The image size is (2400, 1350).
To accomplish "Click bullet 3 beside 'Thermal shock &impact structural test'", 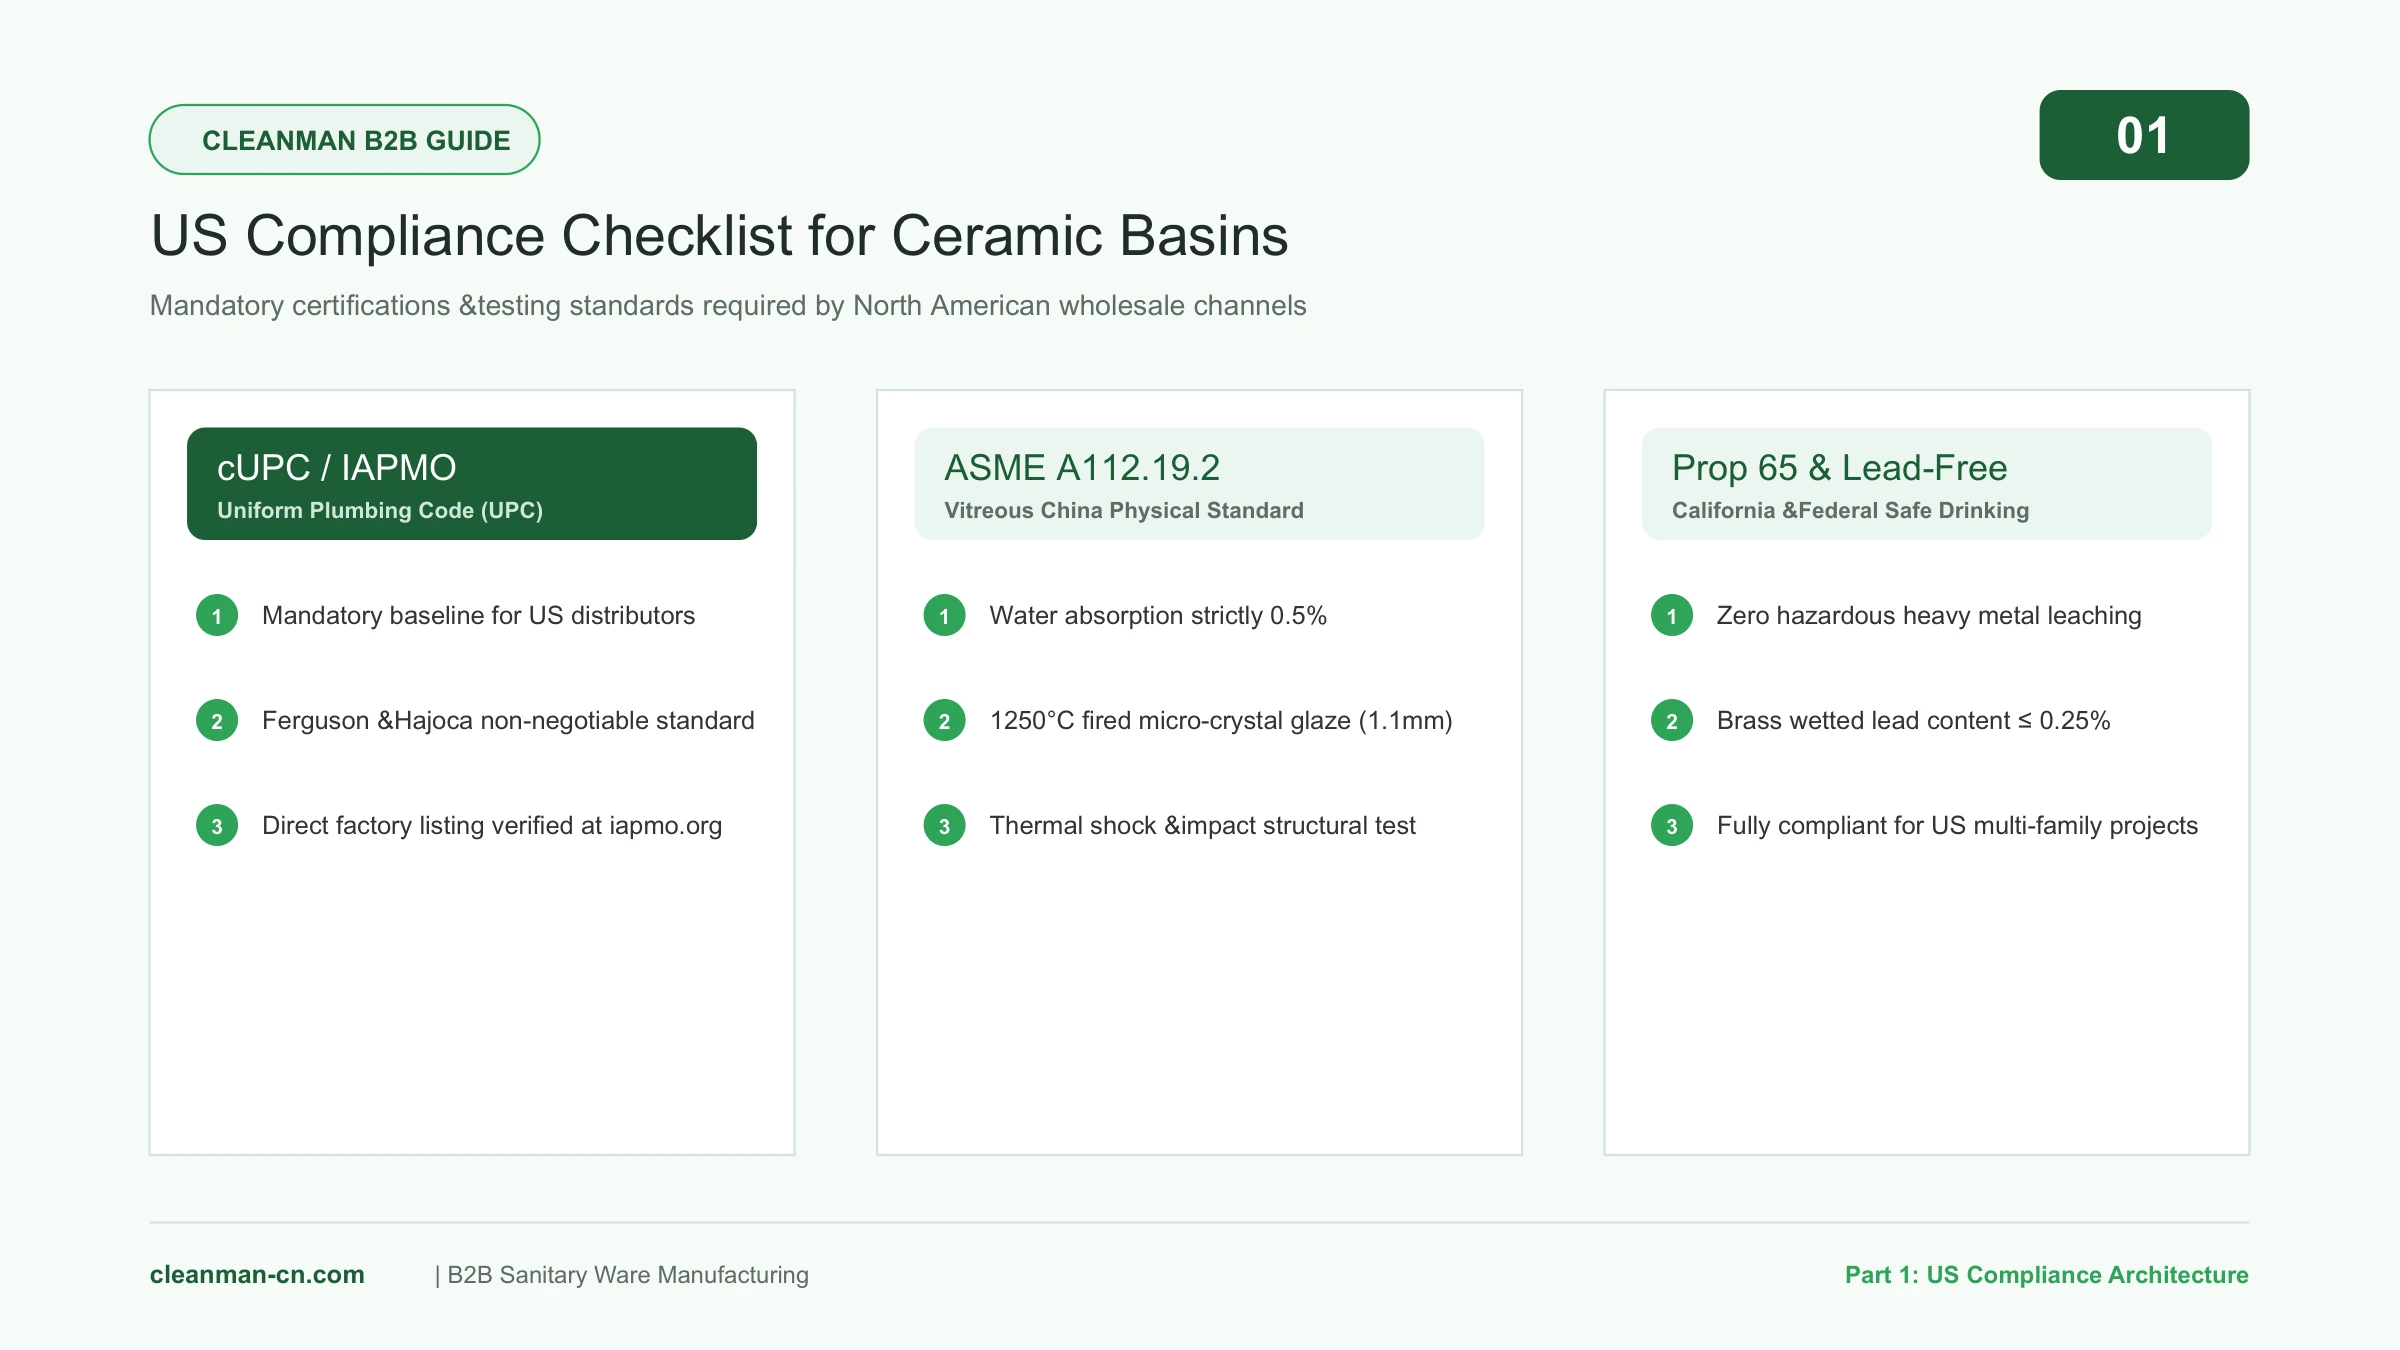I will pos(944,826).
